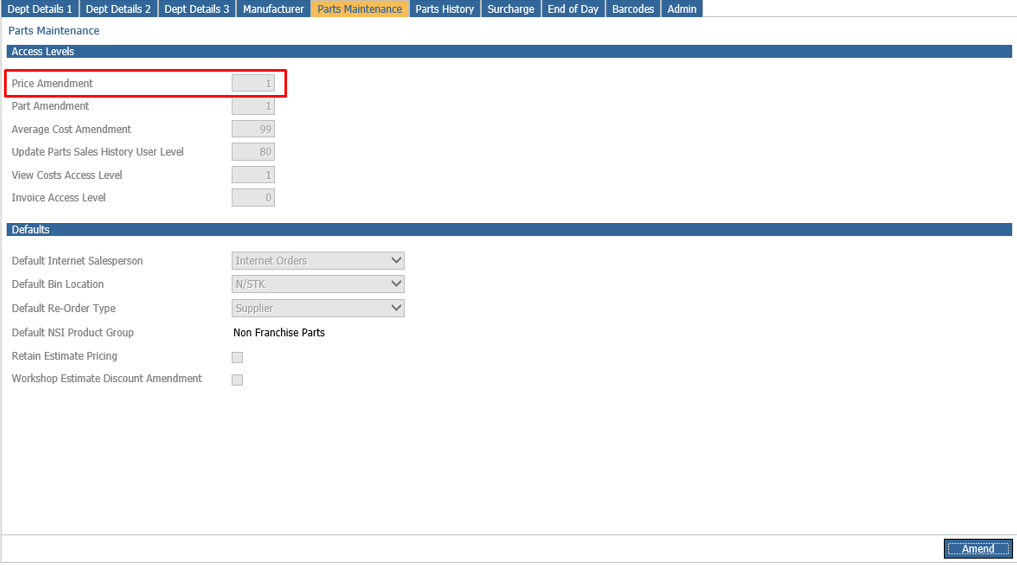
Task: Select the Barcodes tab
Action: pyautogui.click(x=633, y=9)
